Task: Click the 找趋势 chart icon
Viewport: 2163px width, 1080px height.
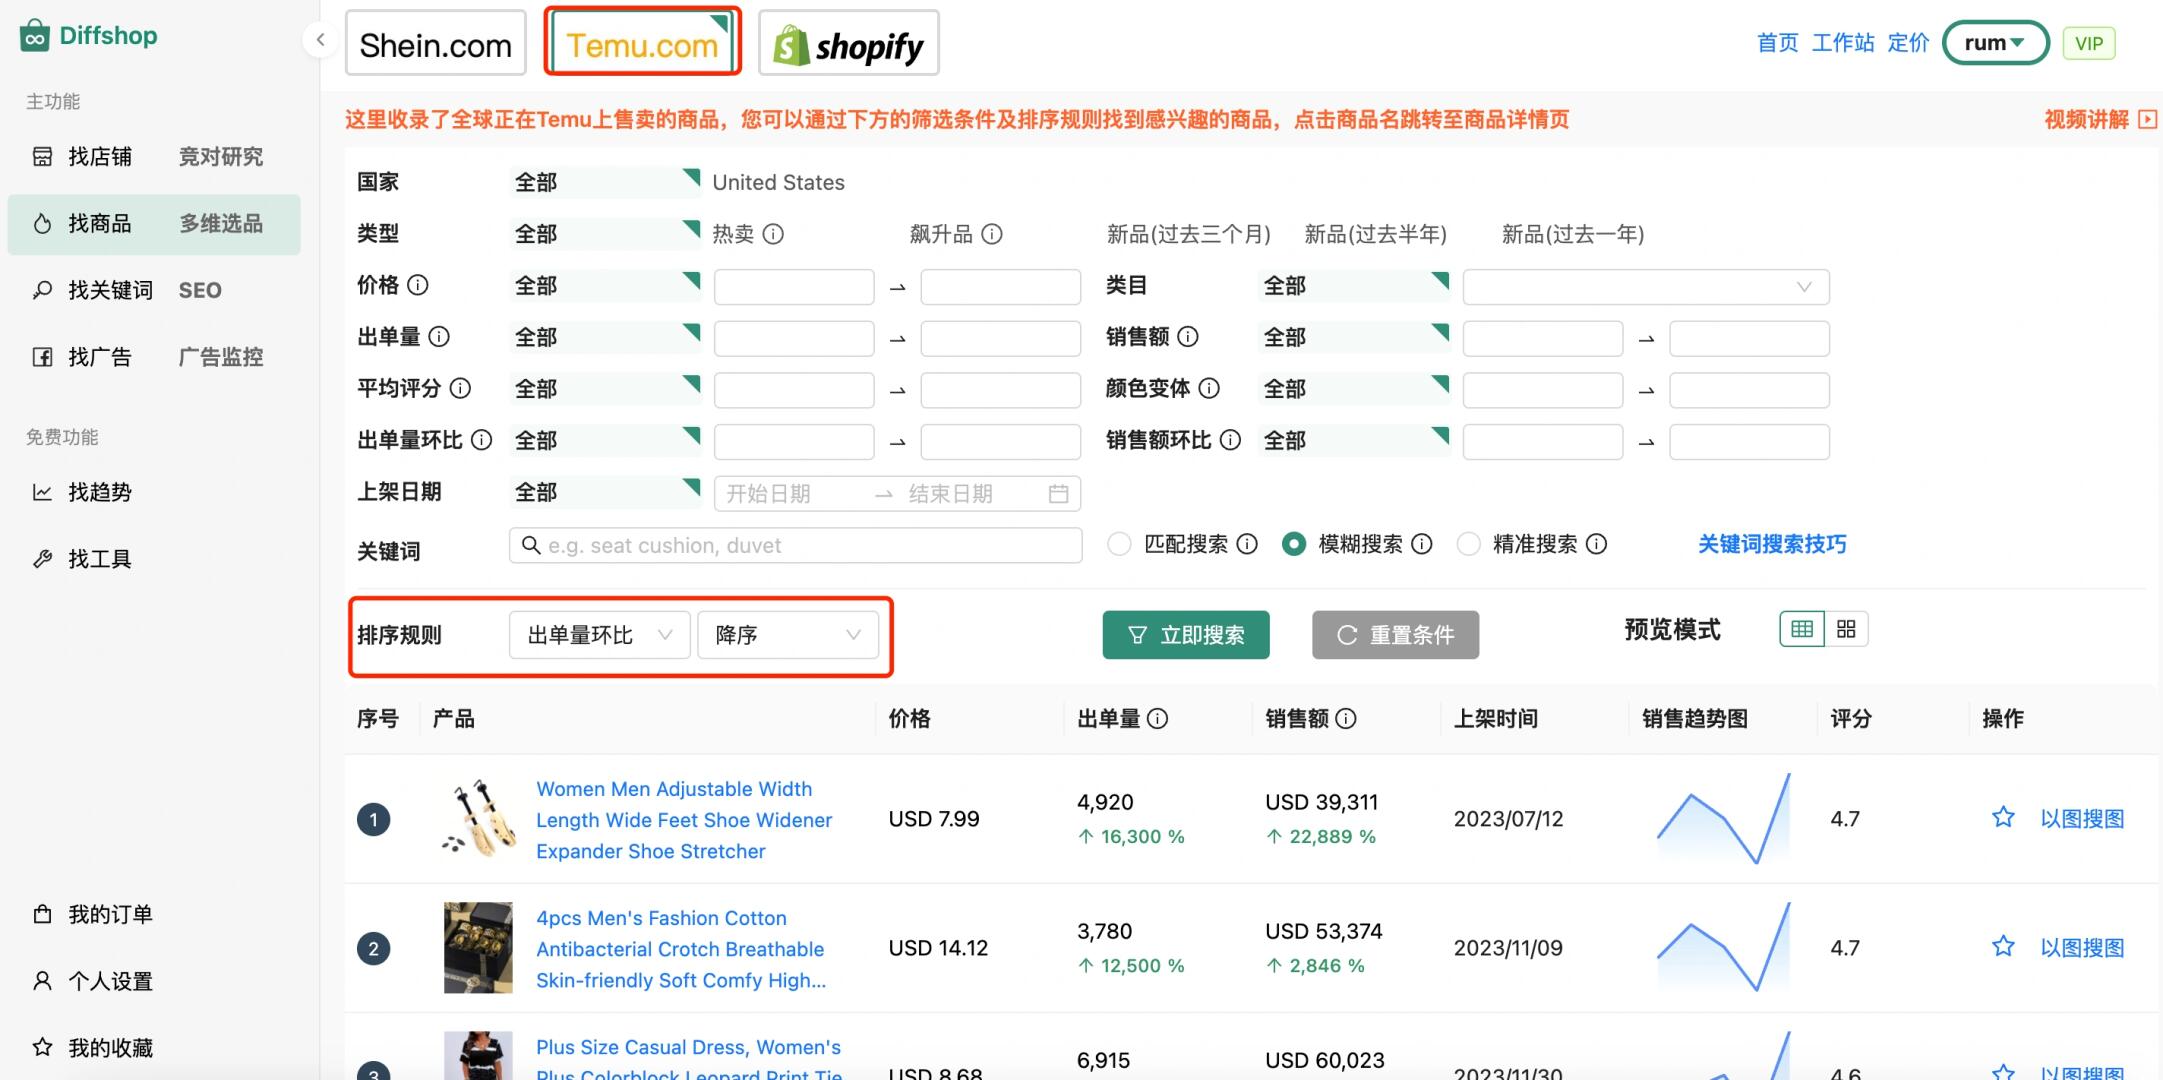Action: pos(42,492)
